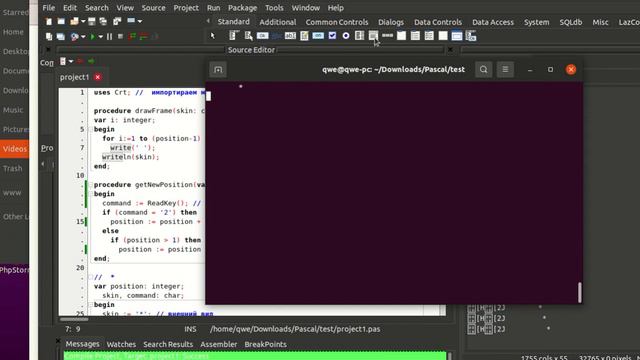Select the TButton component icon
Viewport: 640px width, 360px height.
(262, 36)
